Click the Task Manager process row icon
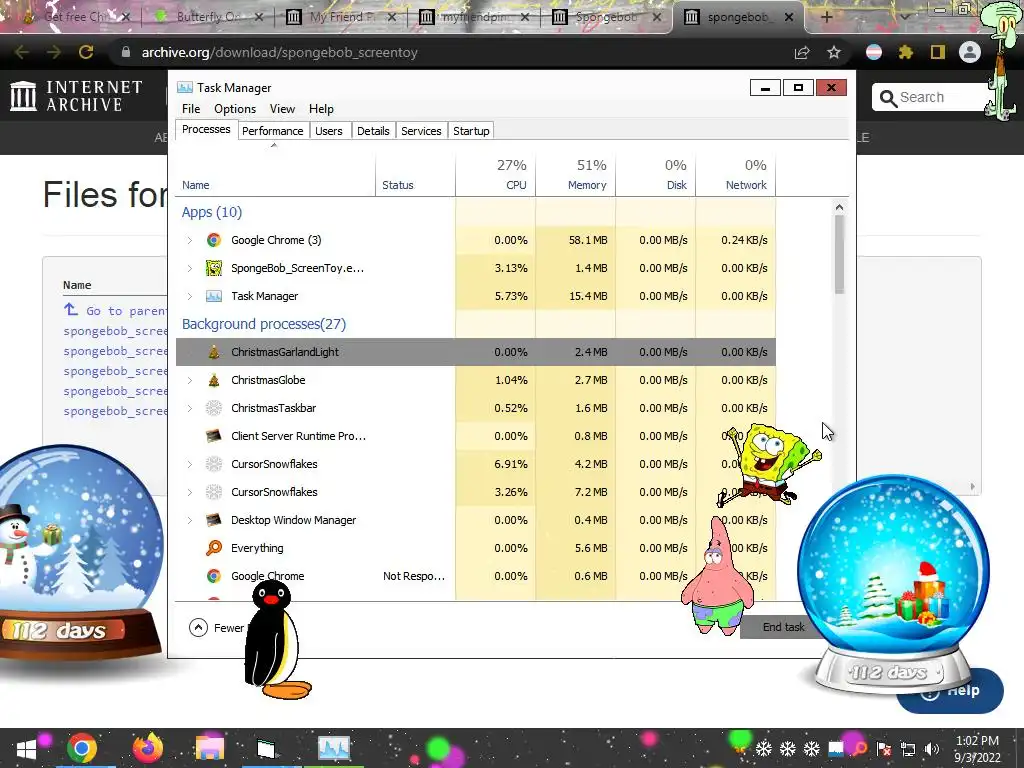The image size is (1024, 768). click(214, 296)
